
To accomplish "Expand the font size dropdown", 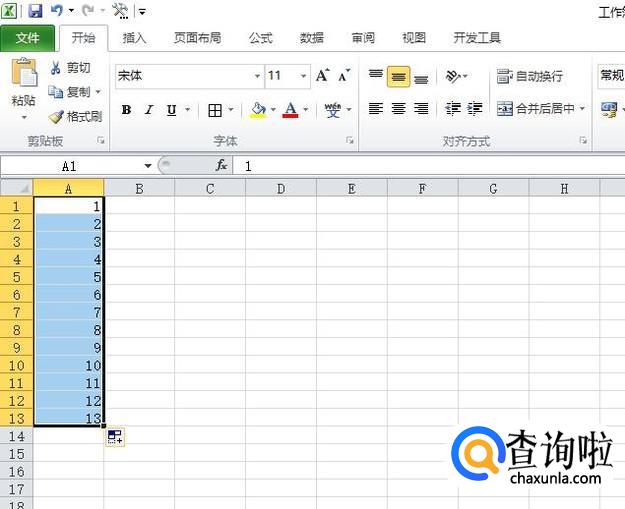I will pos(303,76).
